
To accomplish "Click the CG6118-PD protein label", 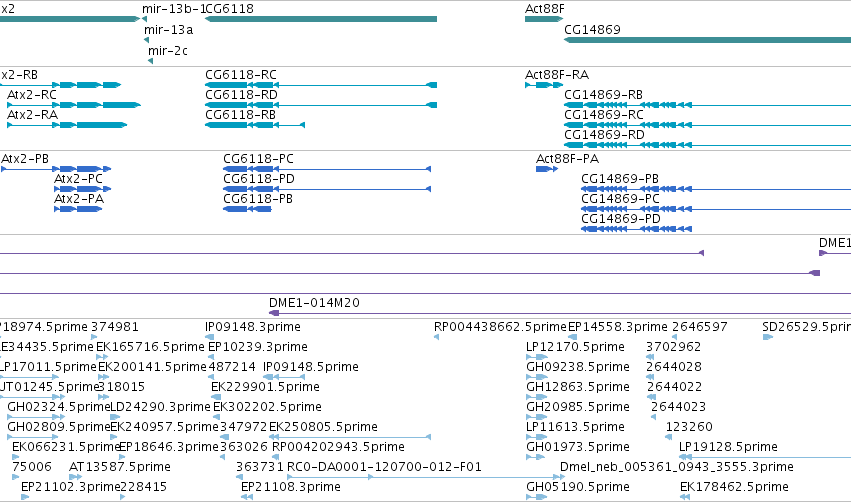I will [x=259, y=179].
